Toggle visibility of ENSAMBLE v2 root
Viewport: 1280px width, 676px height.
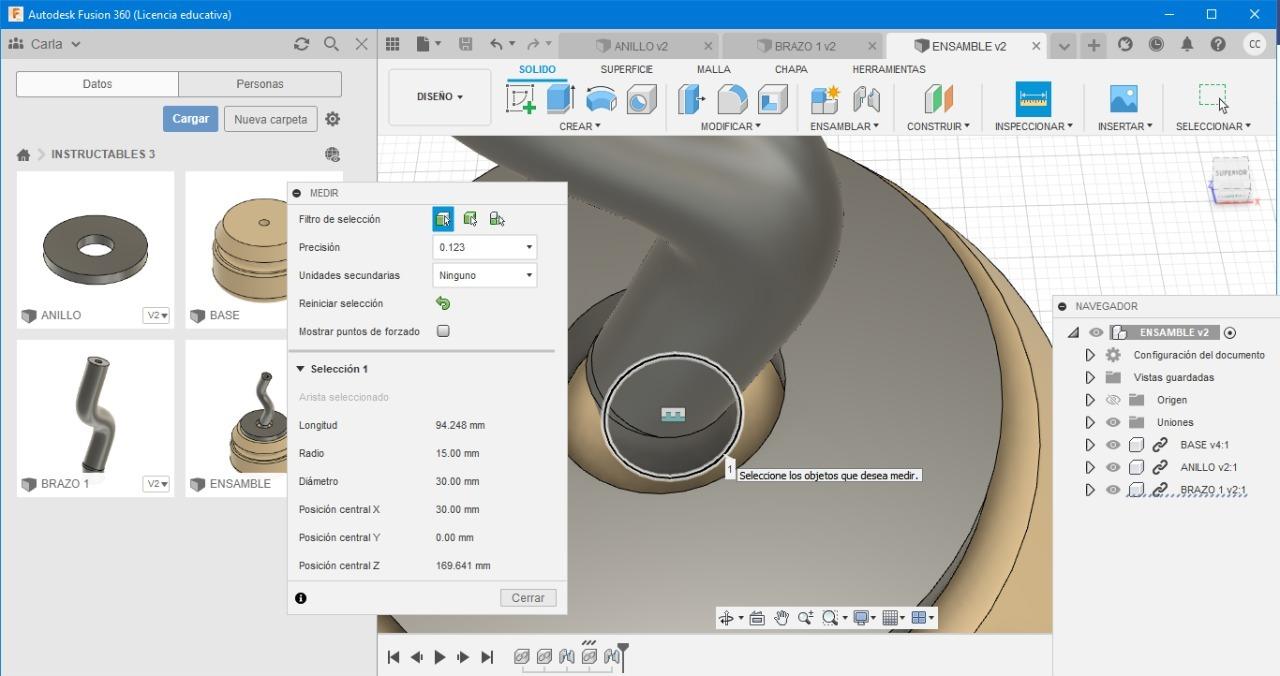coord(1096,333)
